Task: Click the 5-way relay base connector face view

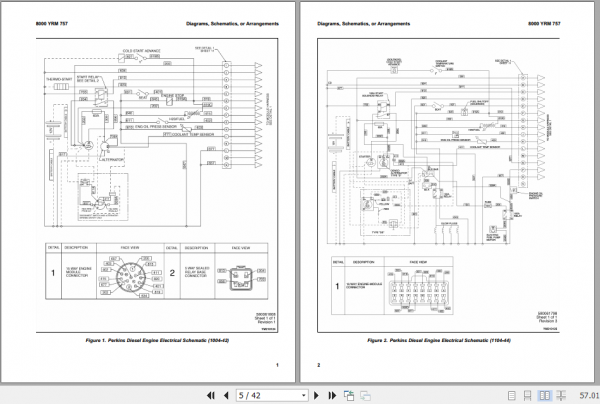Action: [x=240, y=278]
